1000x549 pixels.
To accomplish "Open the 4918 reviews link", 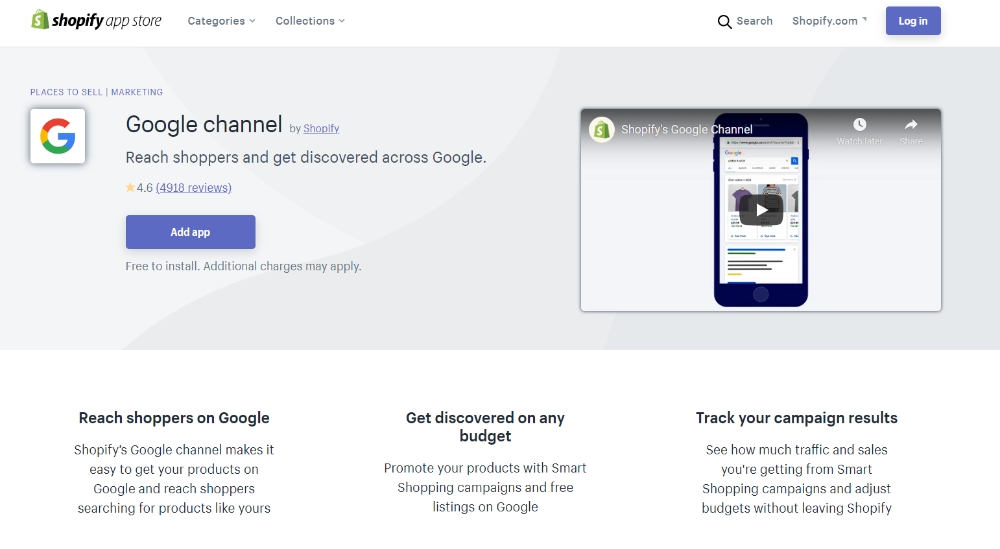I will click(194, 188).
